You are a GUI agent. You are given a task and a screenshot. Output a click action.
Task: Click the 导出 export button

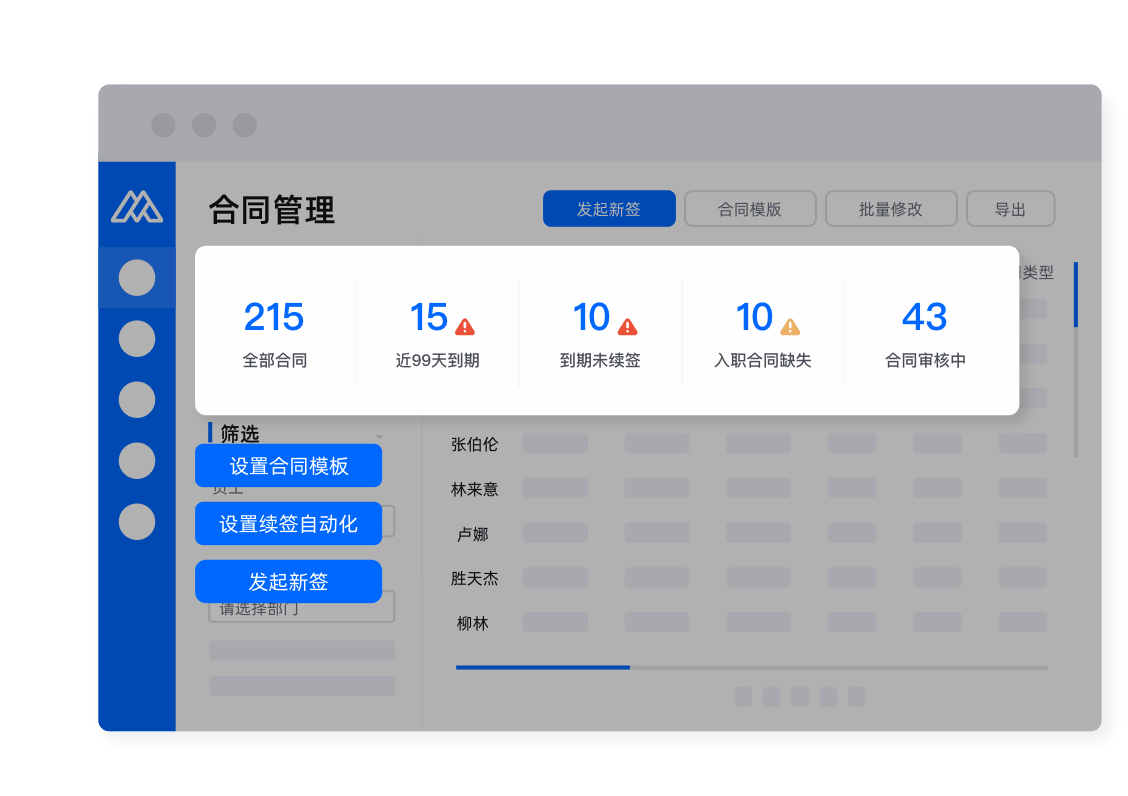(x=1010, y=209)
